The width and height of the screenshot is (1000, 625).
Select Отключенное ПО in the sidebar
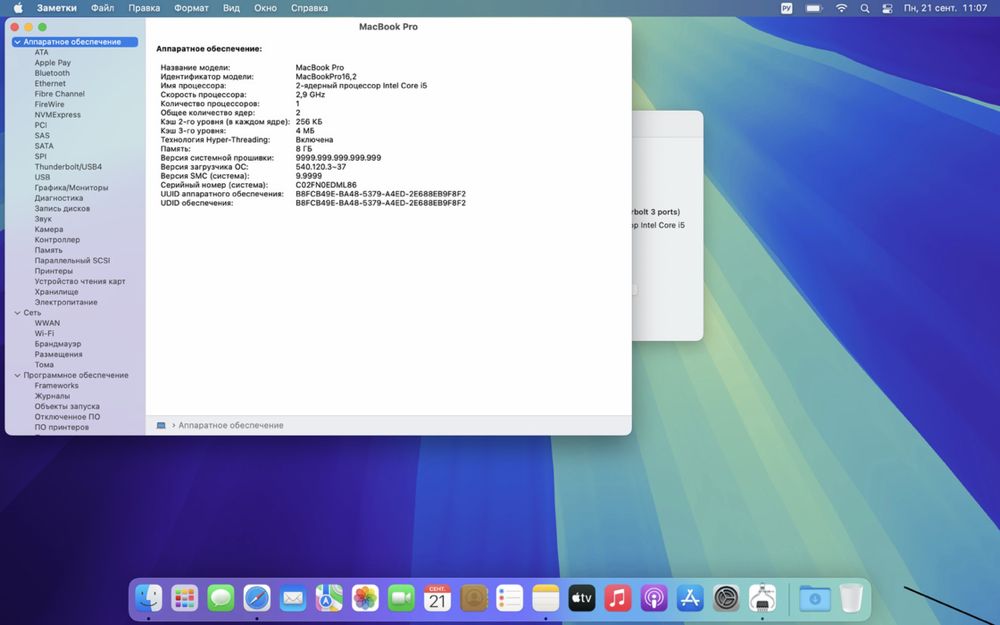68,417
